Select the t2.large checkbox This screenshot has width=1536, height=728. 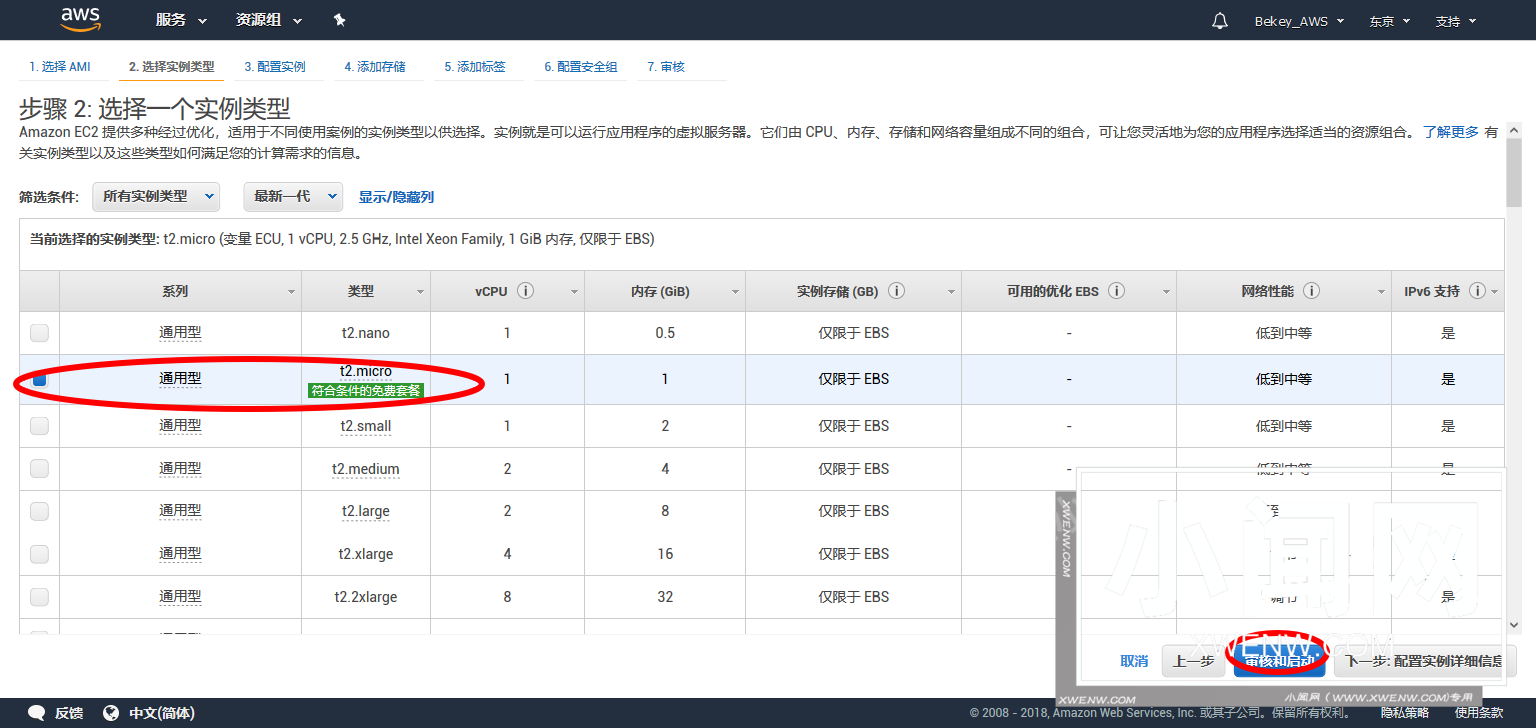[39, 511]
